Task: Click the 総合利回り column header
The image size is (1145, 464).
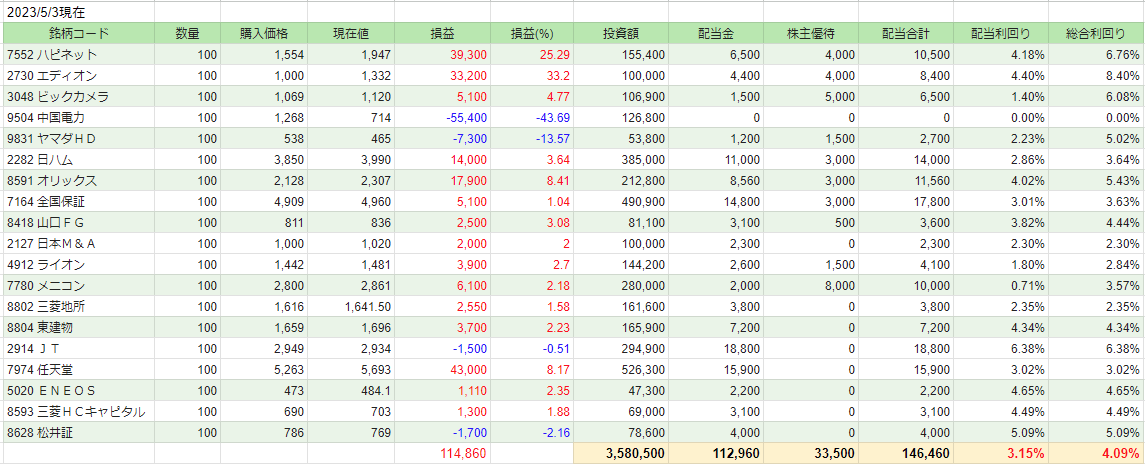Action: point(1097,34)
